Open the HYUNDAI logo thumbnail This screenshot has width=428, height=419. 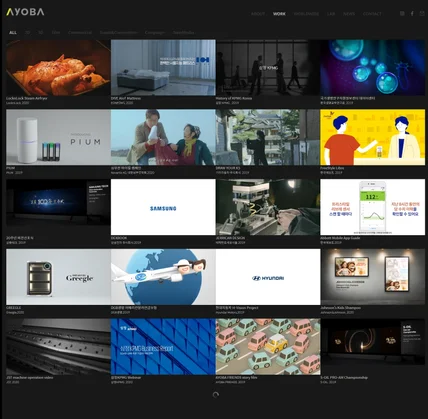(x=268, y=277)
